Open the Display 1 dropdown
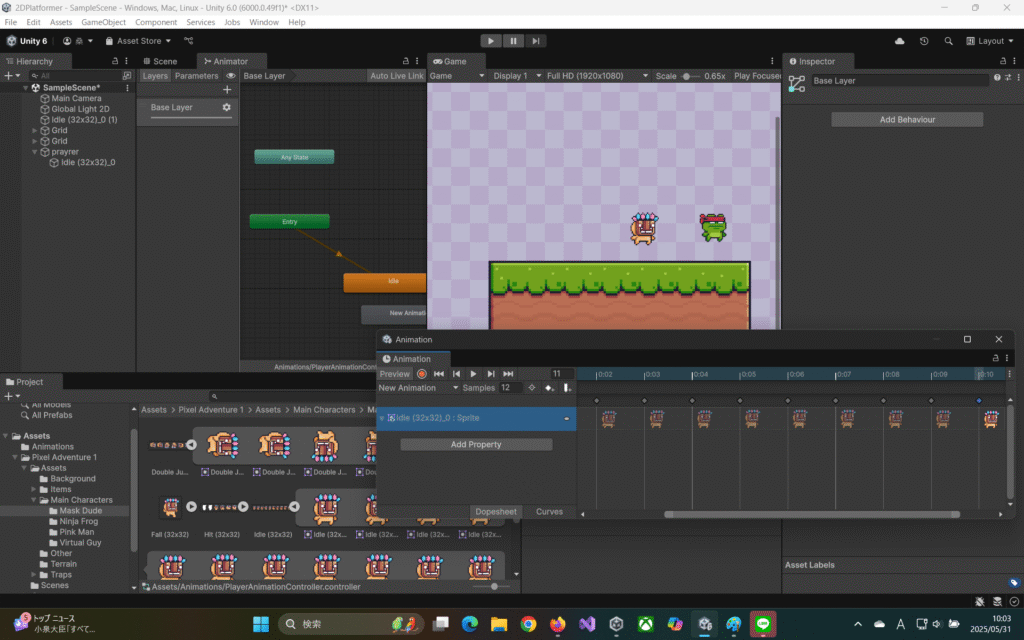Viewport: 1024px width, 640px height. click(x=517, y=76)
